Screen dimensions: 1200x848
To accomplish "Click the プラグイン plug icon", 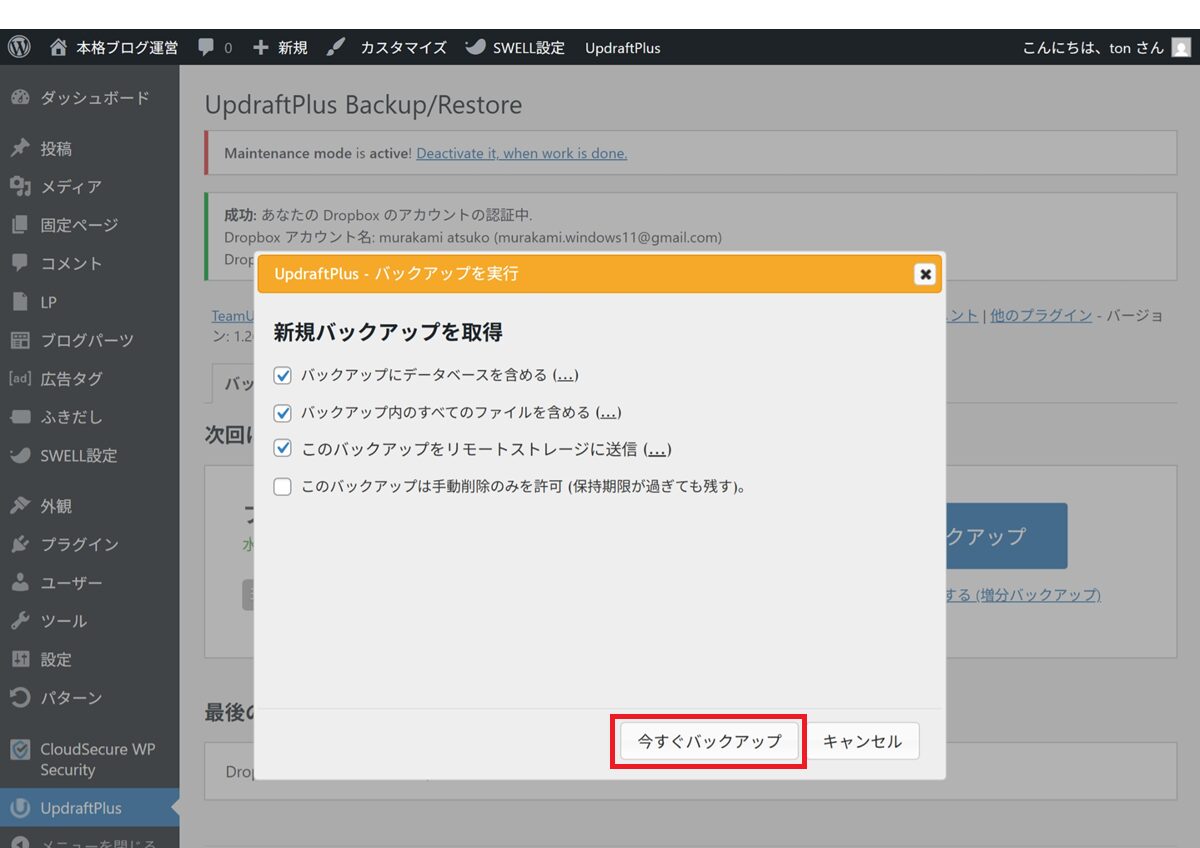I will 20,545.
